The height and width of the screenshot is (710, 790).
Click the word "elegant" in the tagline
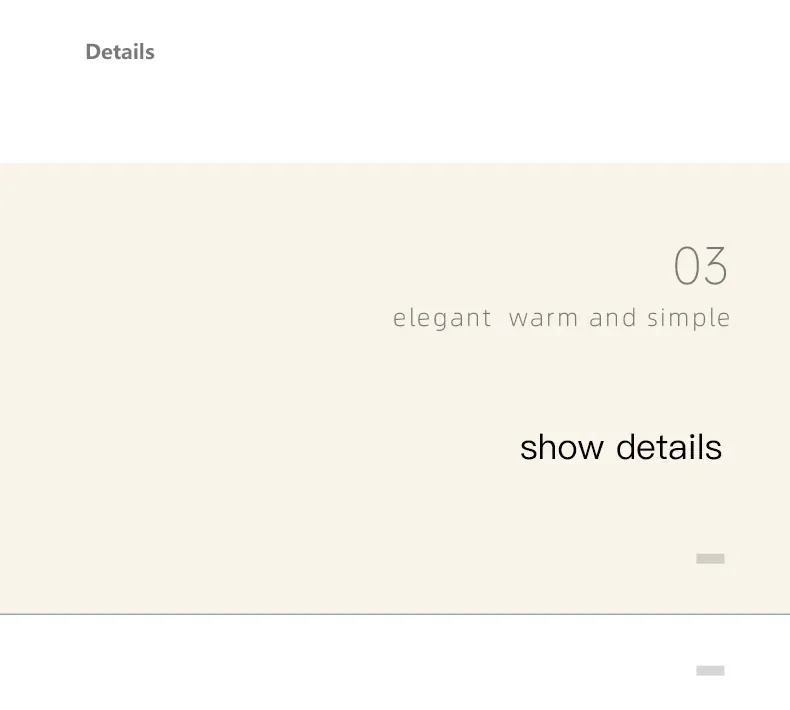(x=442, y=318)
